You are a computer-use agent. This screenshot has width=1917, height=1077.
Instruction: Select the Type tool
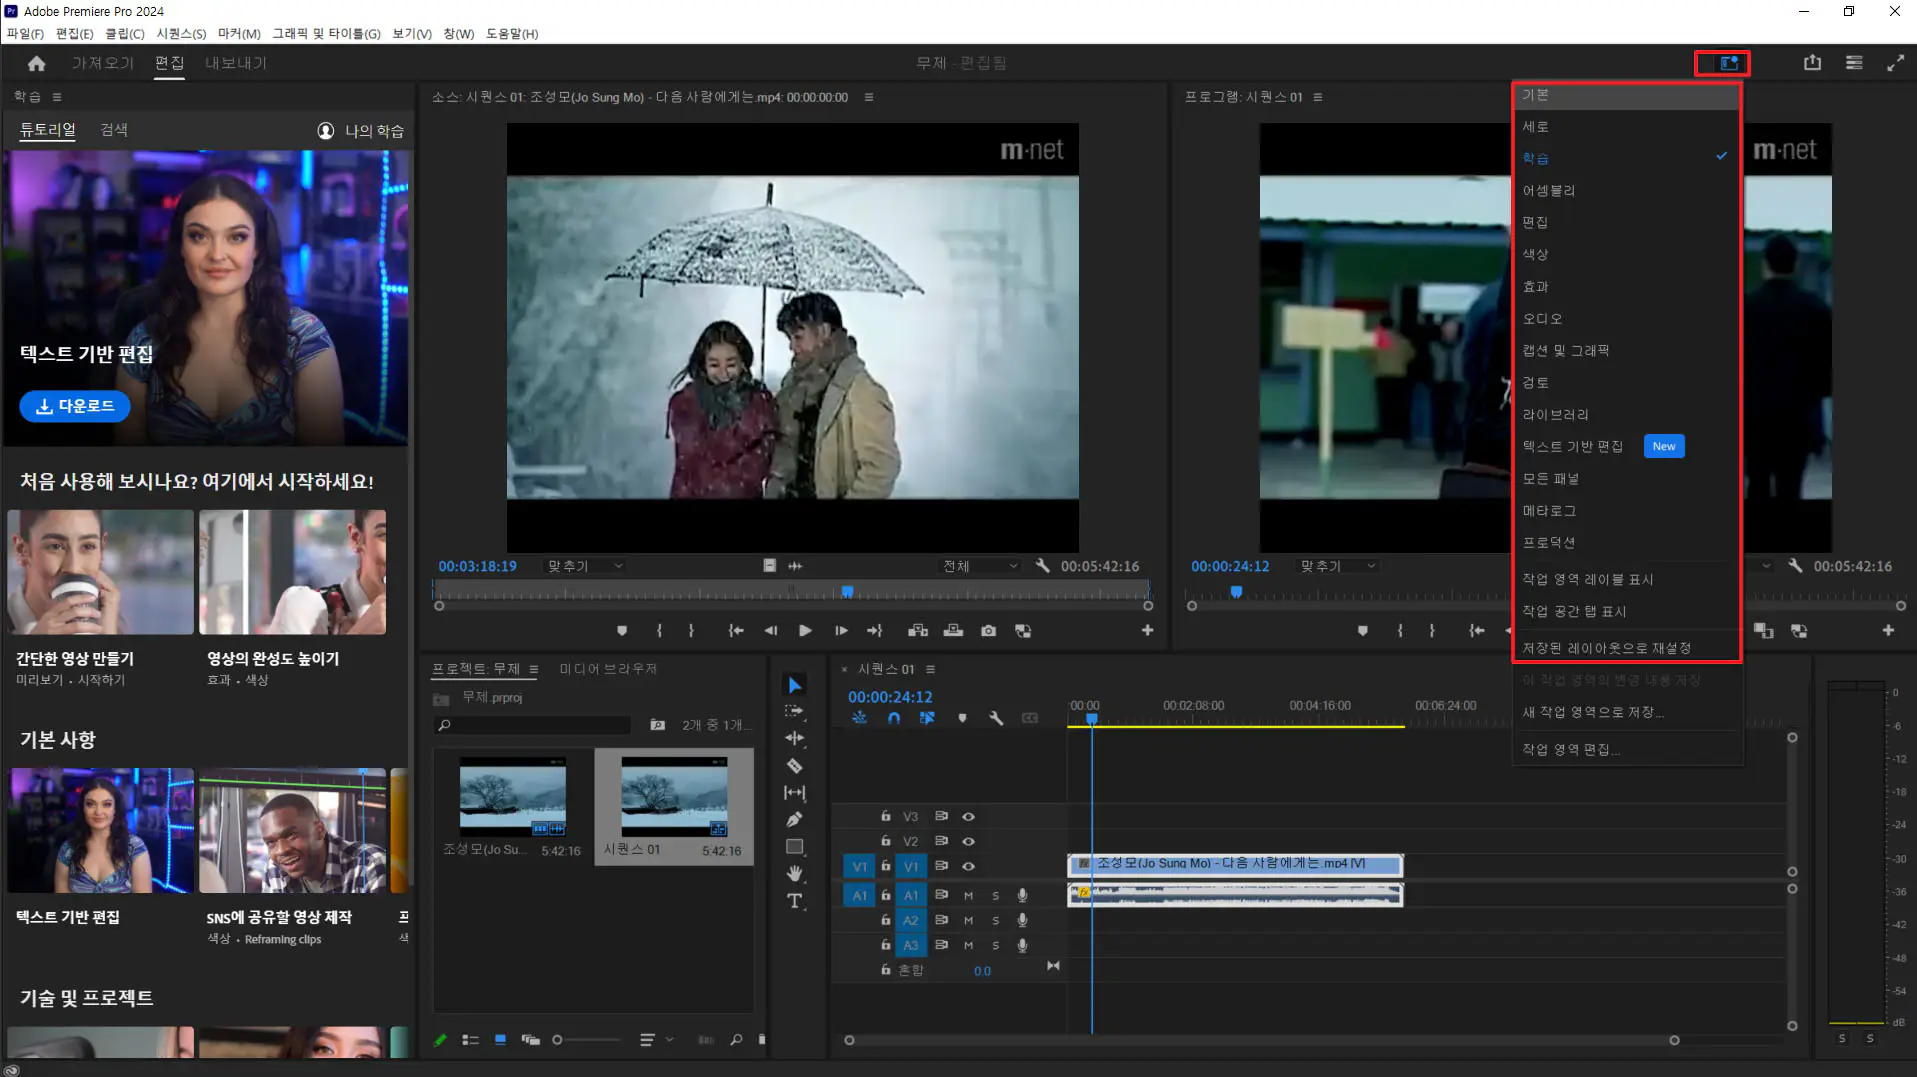click(795, 901)
